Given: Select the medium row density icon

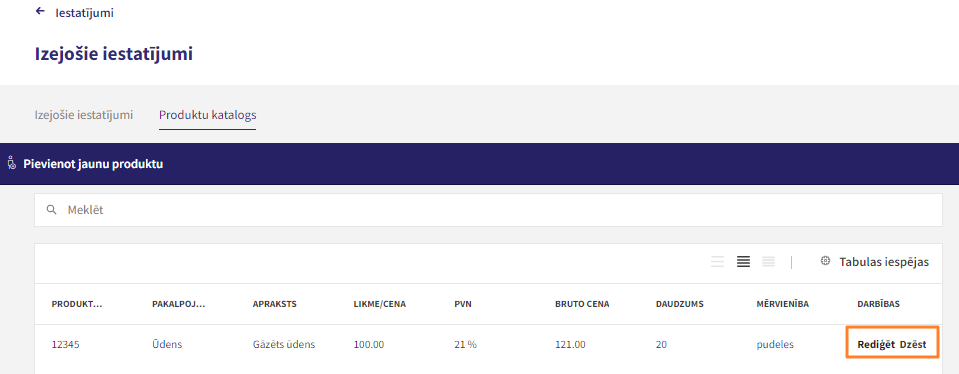Looking at the screenshot, I should coord(743,262).
